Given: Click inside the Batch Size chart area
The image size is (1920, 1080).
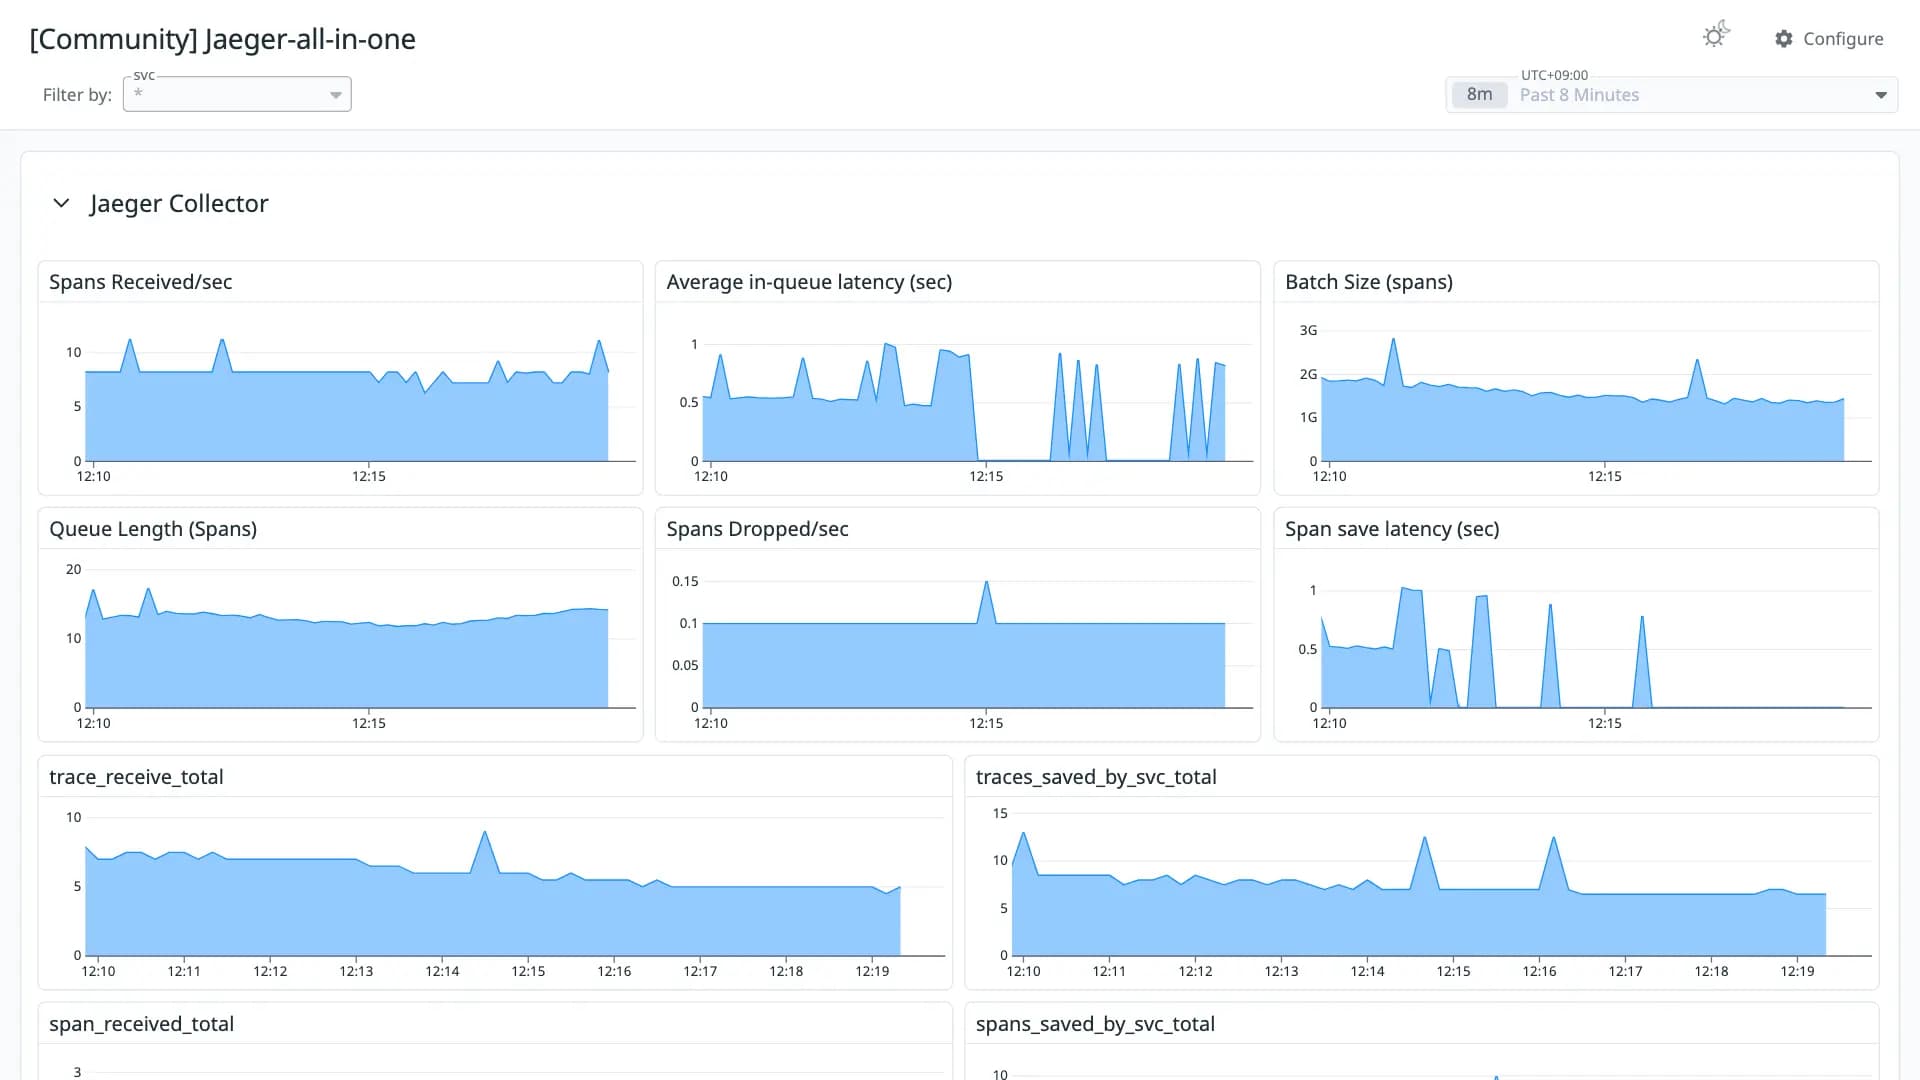Looking at the screenshot, I should pos(1582,400).
